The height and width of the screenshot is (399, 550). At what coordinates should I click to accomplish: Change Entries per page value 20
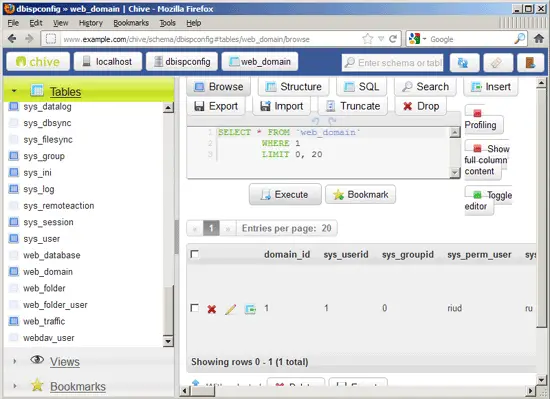coord(326,228)
